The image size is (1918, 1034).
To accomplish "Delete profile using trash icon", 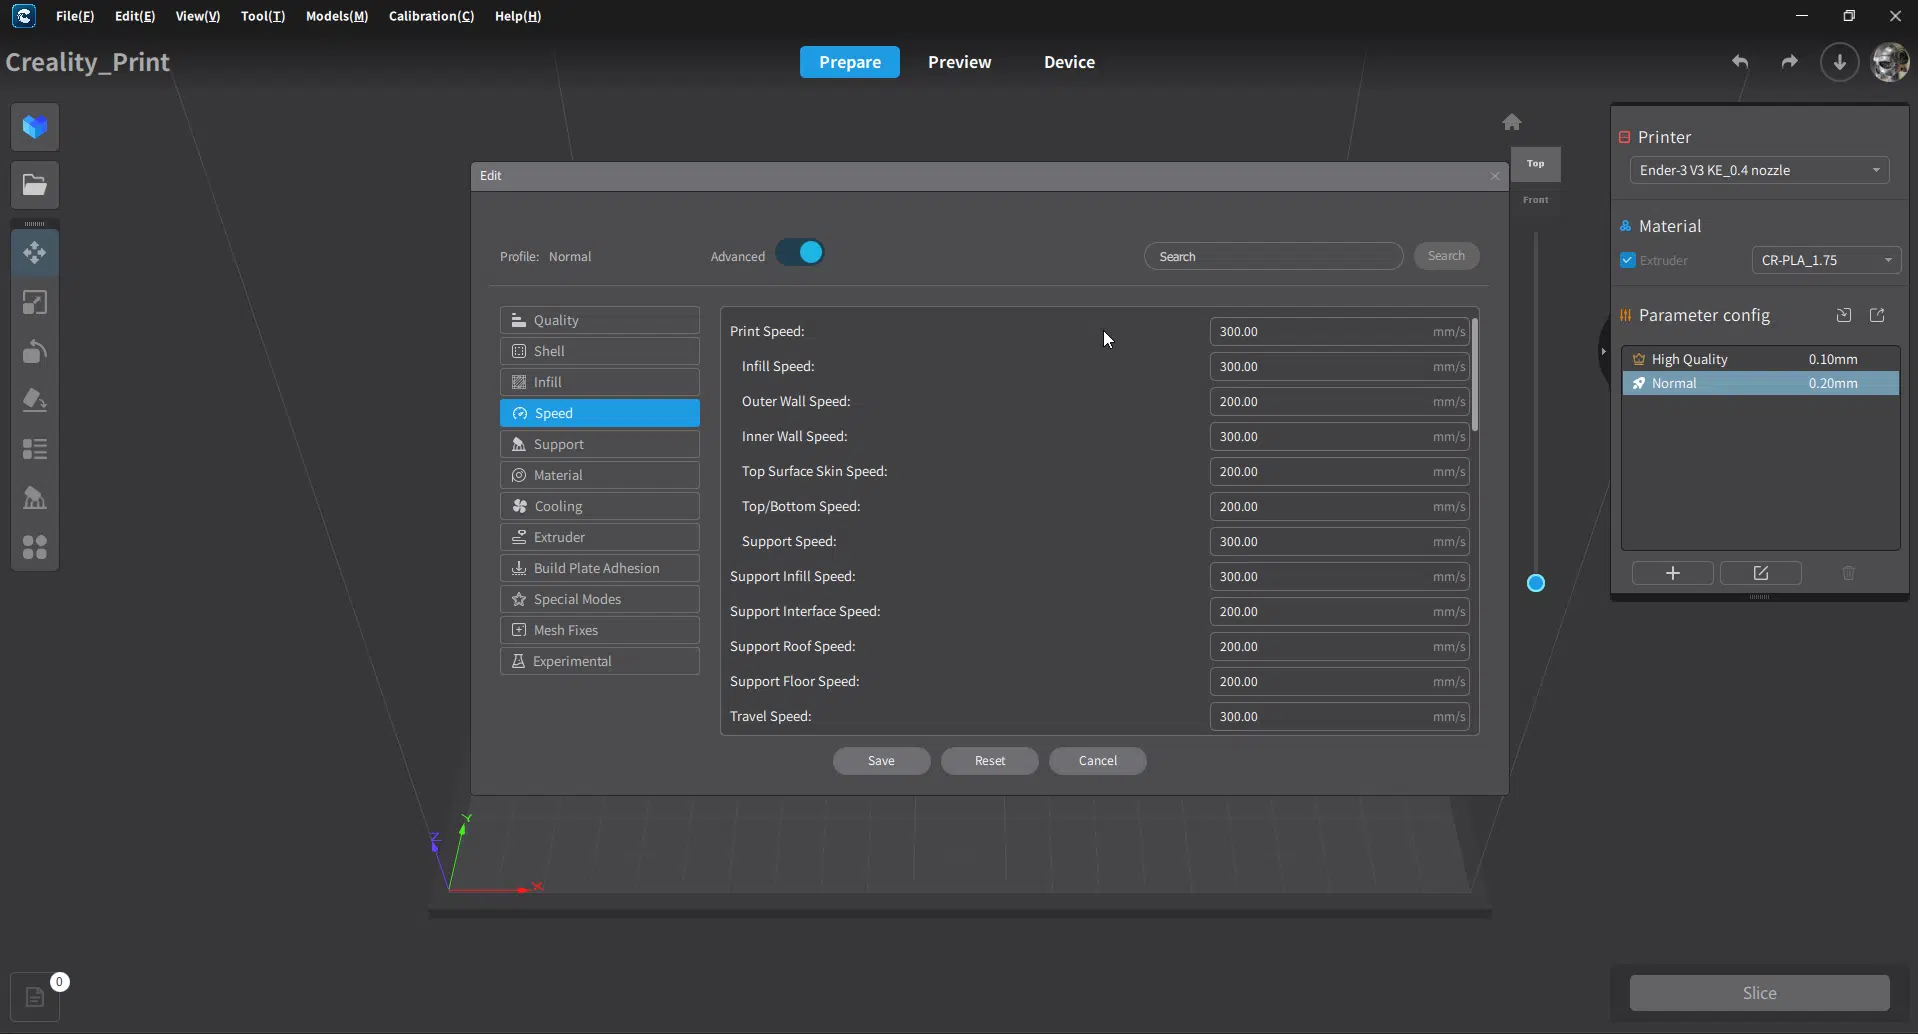I will [1849, 573].
